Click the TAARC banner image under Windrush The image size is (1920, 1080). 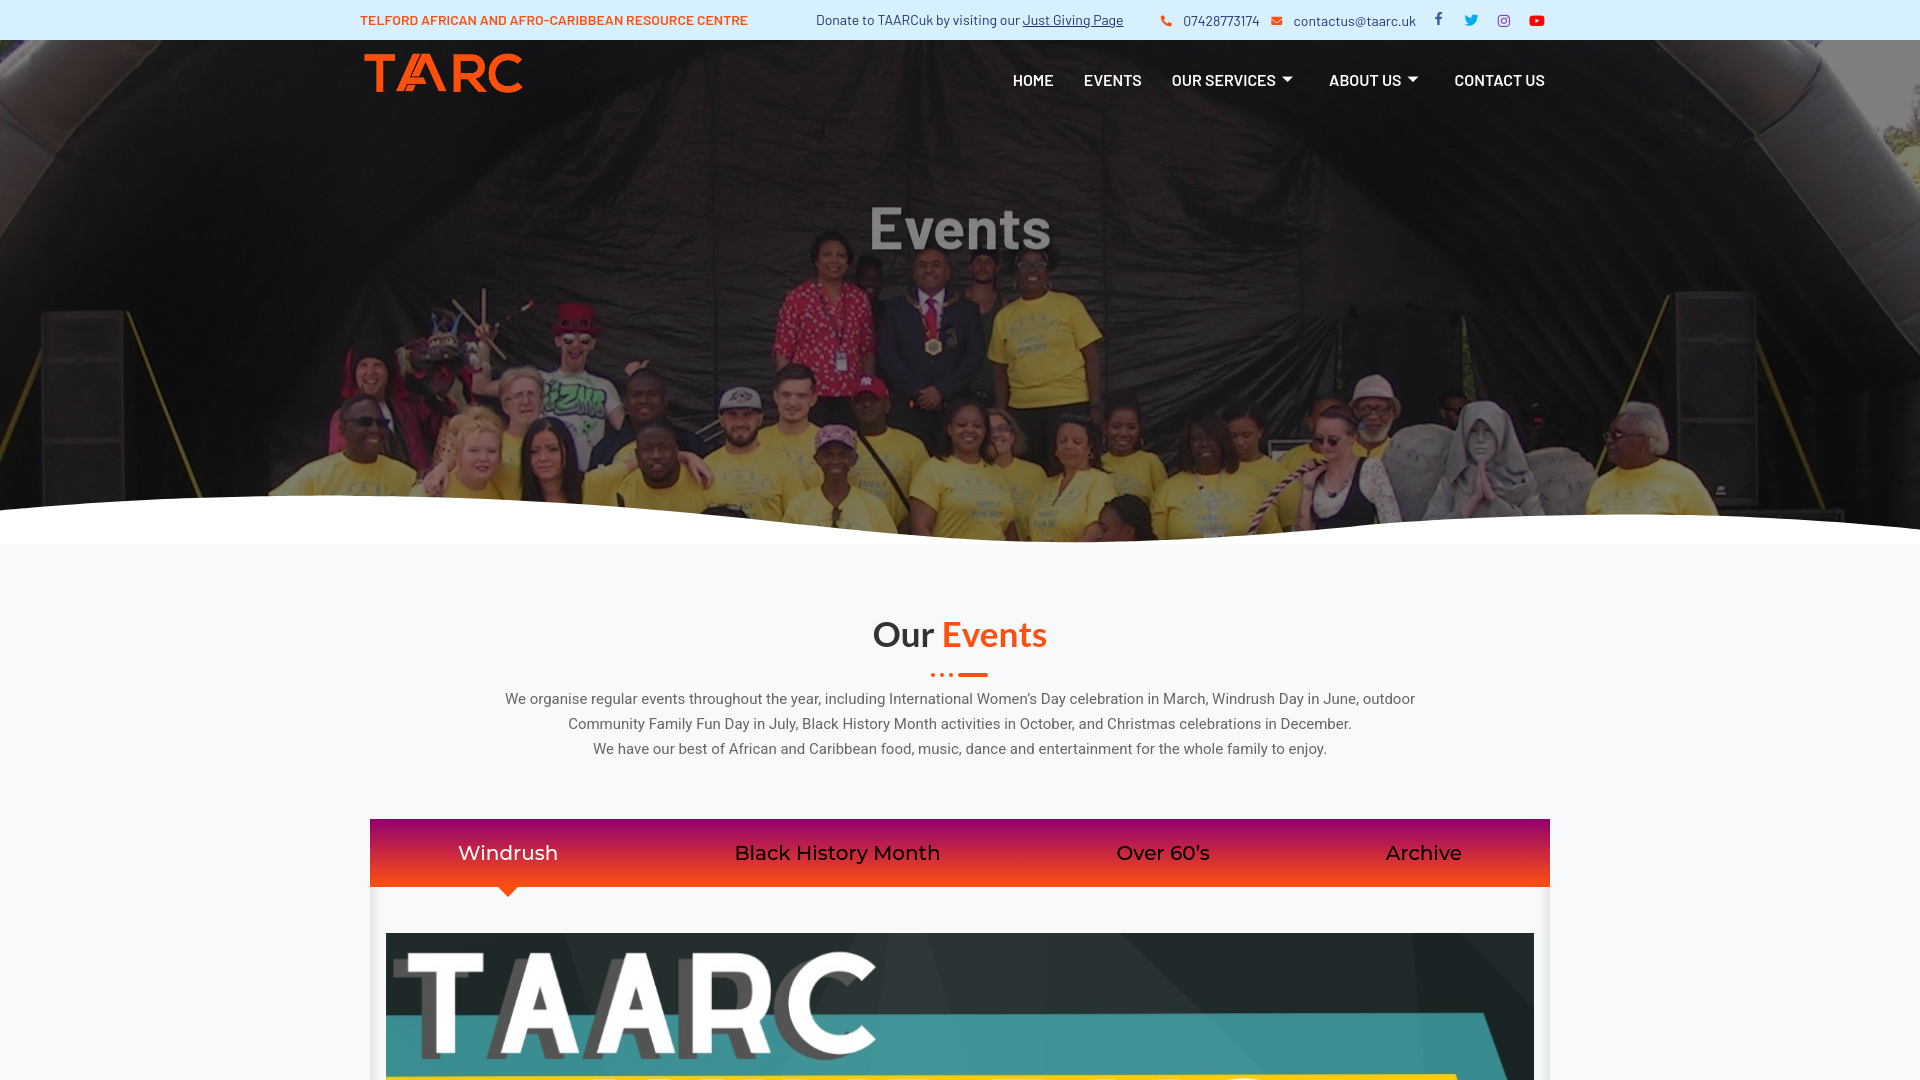point(960,1006)
